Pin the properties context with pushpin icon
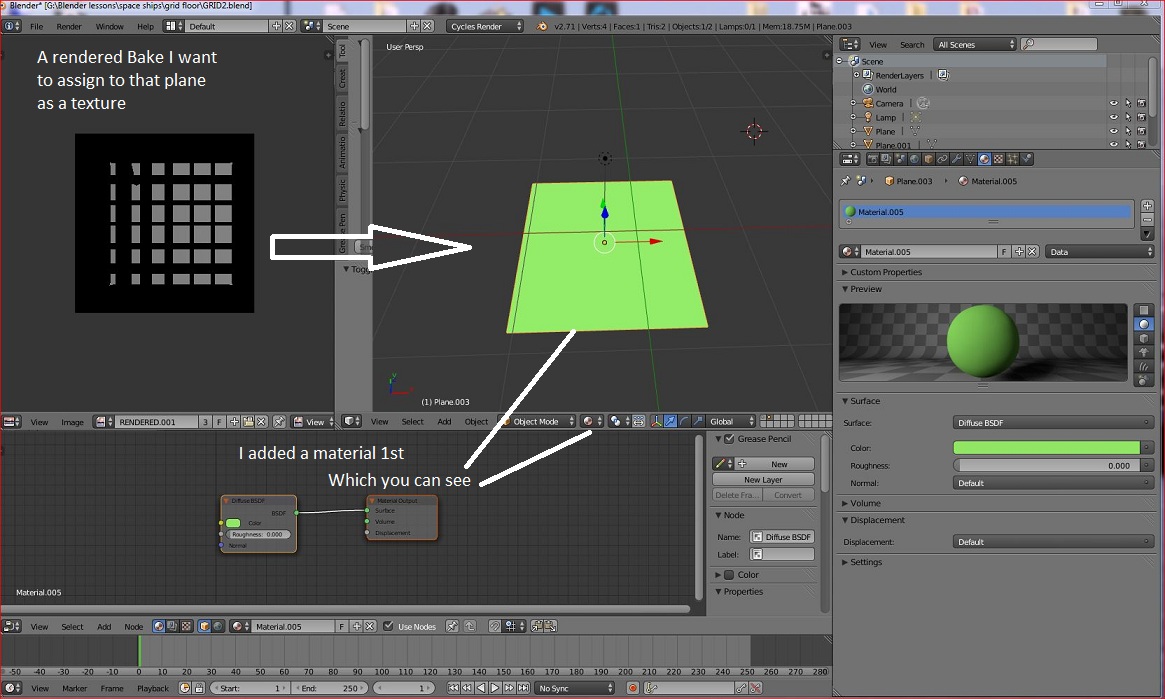Screen dimensions: 1165x699 (x=846, y=181)
